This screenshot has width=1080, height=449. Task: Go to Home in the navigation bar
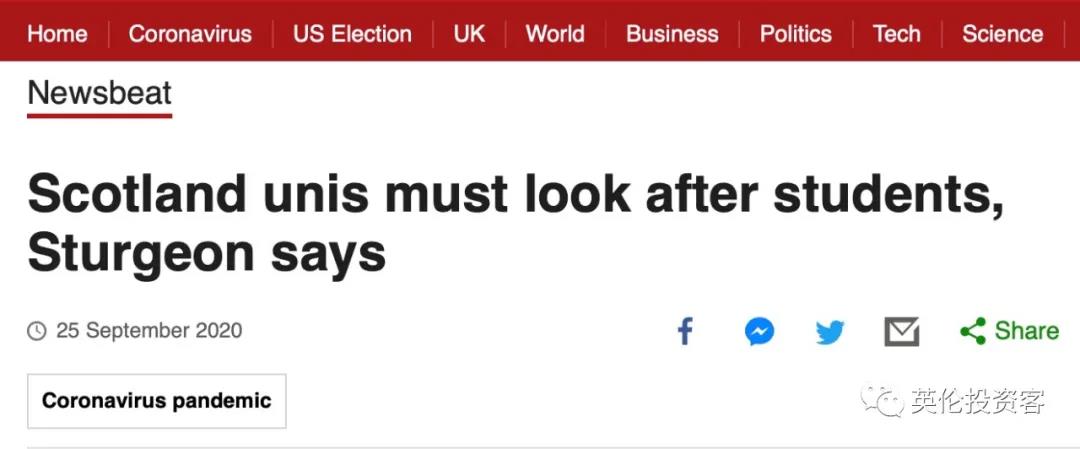57,34
